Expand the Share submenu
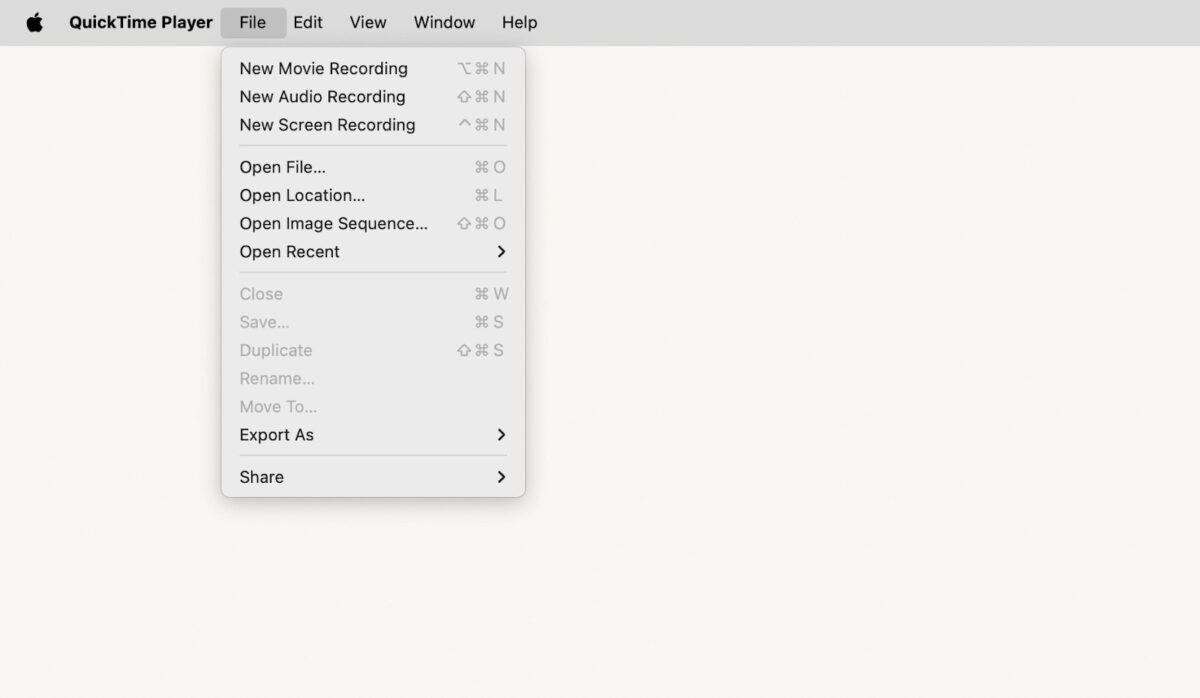The image size is (1200, 698). (x=373, y=477)
